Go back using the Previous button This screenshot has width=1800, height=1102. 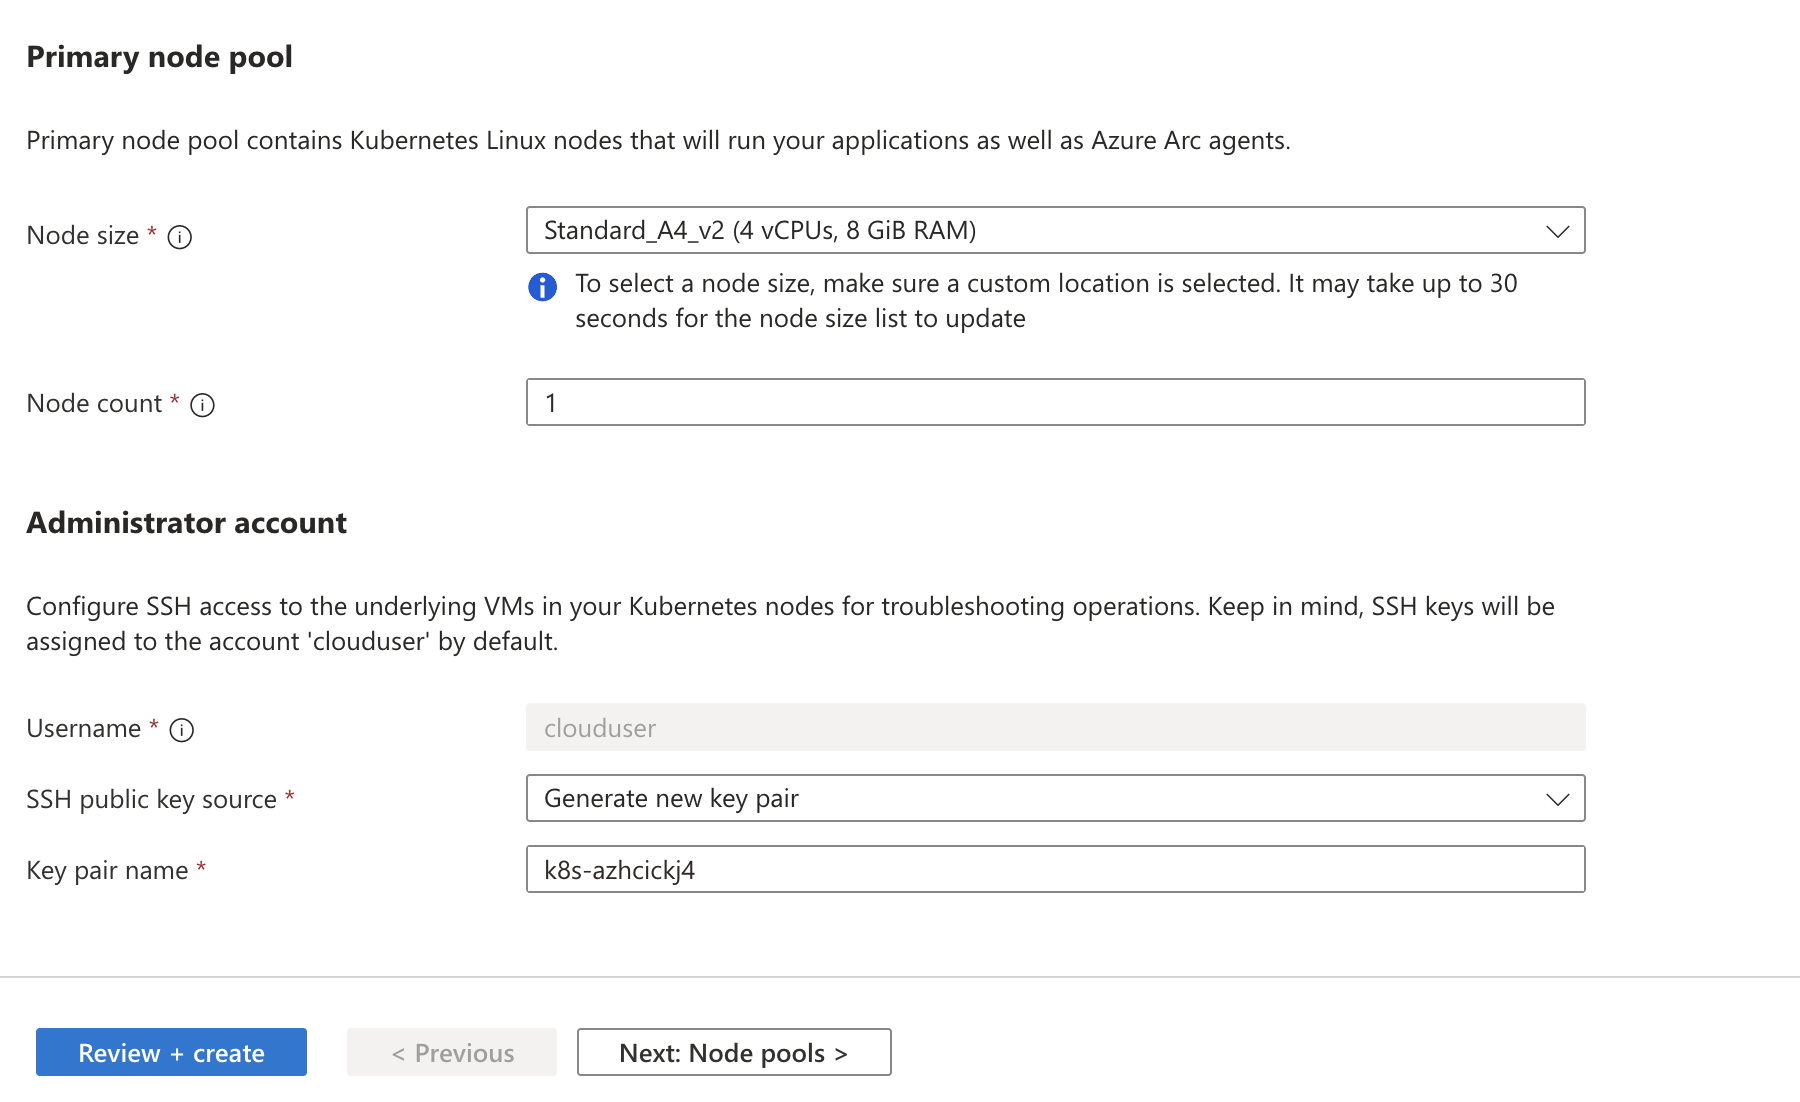pyautogui.click(x=452, y=1052)
